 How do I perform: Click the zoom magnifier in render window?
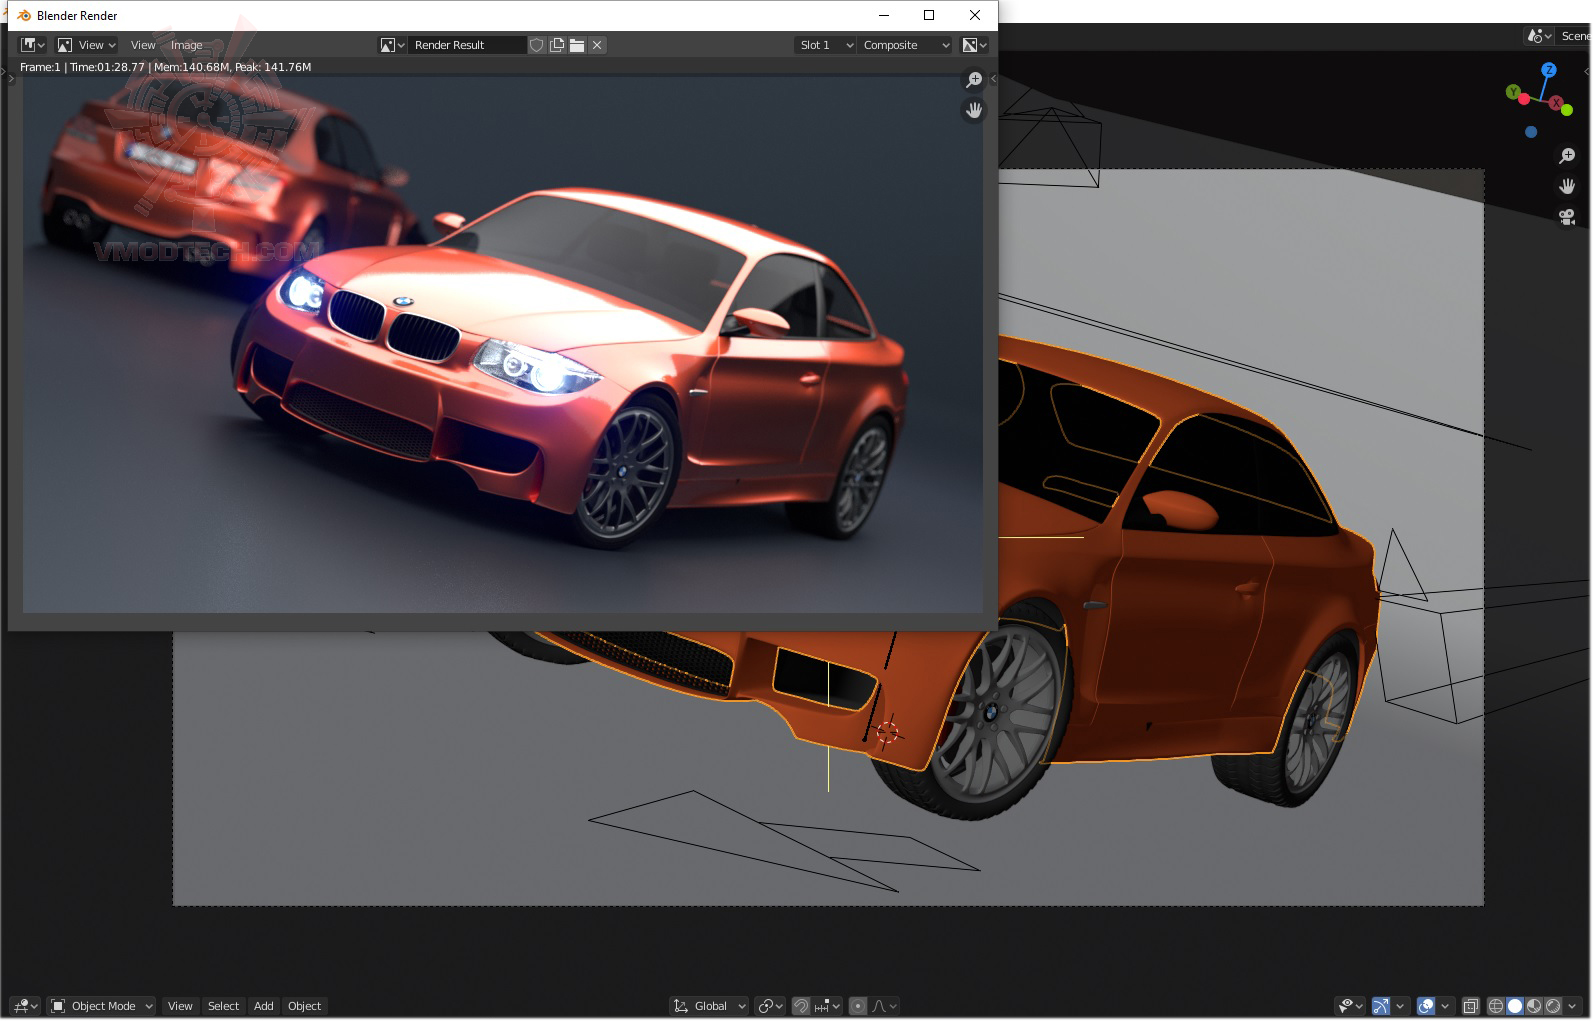click(974, 80)
